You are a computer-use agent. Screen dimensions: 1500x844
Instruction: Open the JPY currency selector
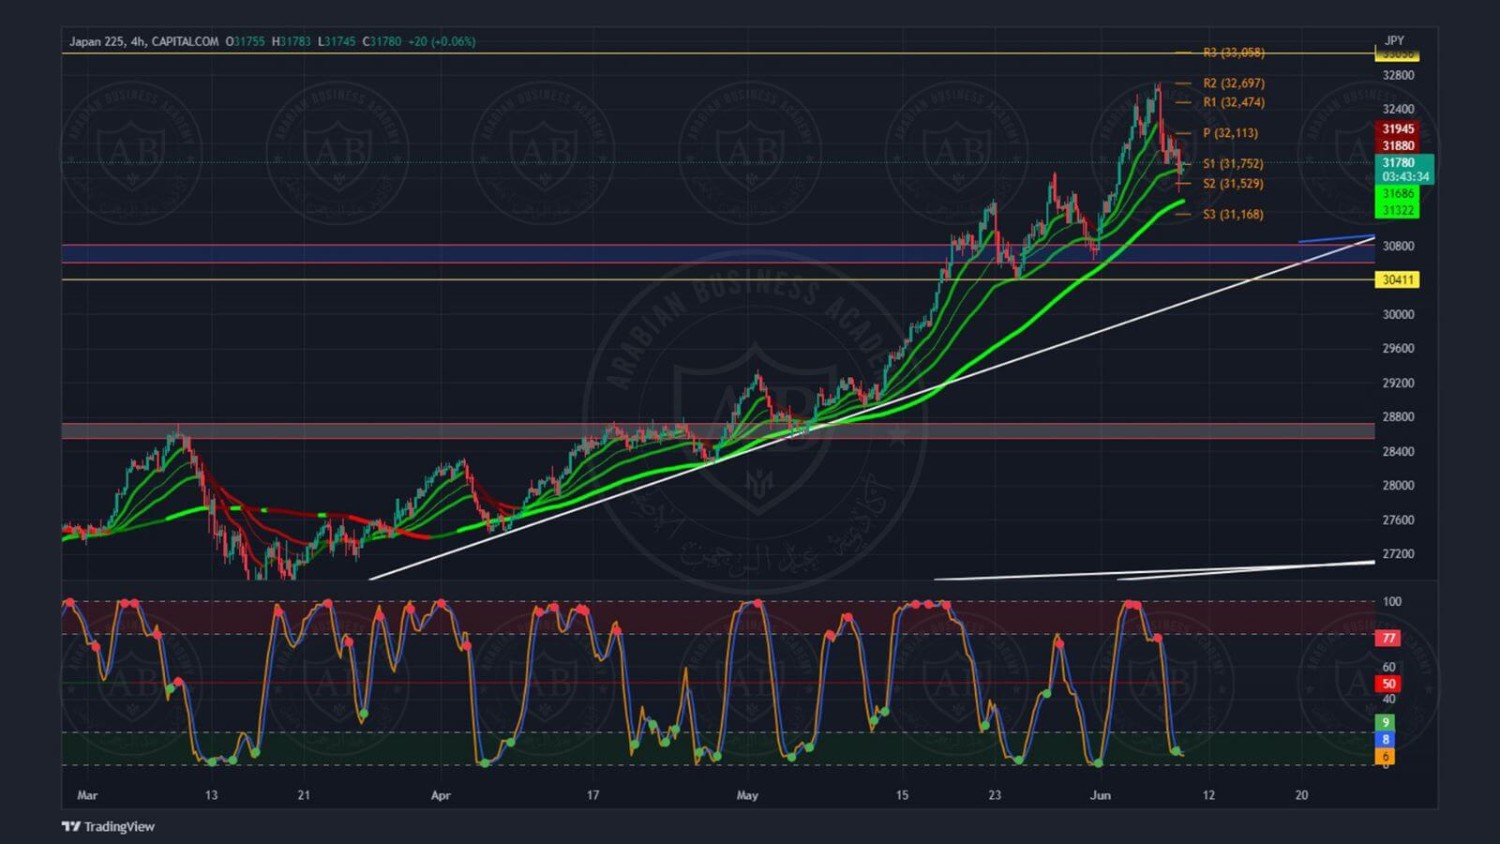[1394, 41]
